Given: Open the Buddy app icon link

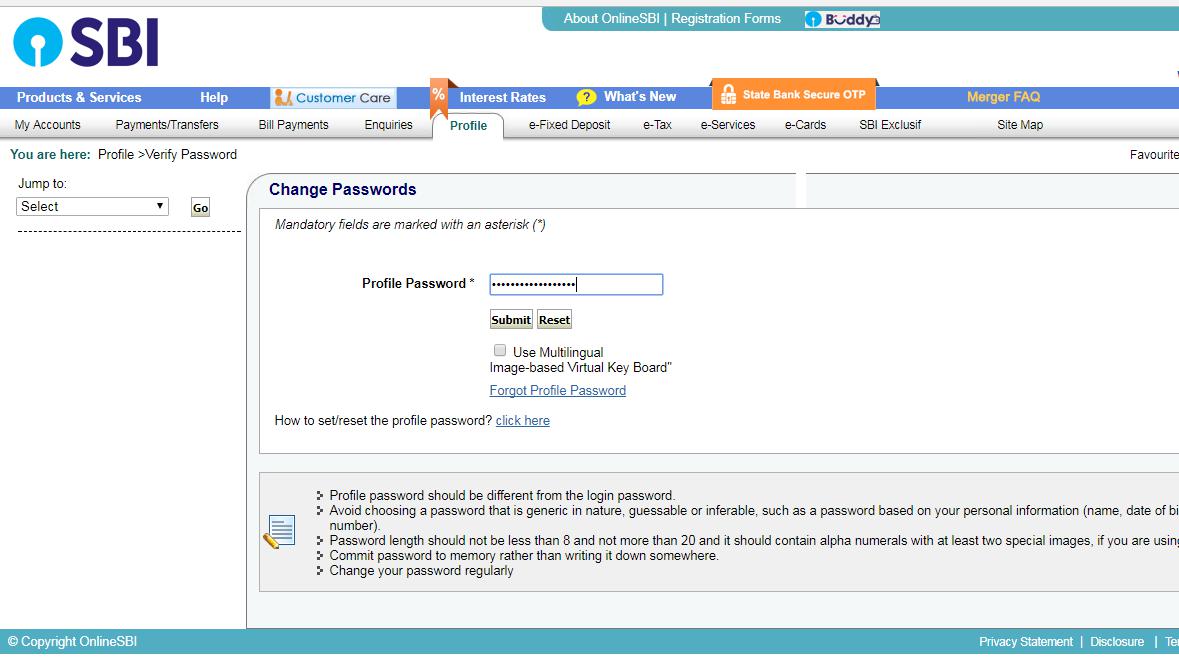Looking at the screenshot, I should [841, 20].
